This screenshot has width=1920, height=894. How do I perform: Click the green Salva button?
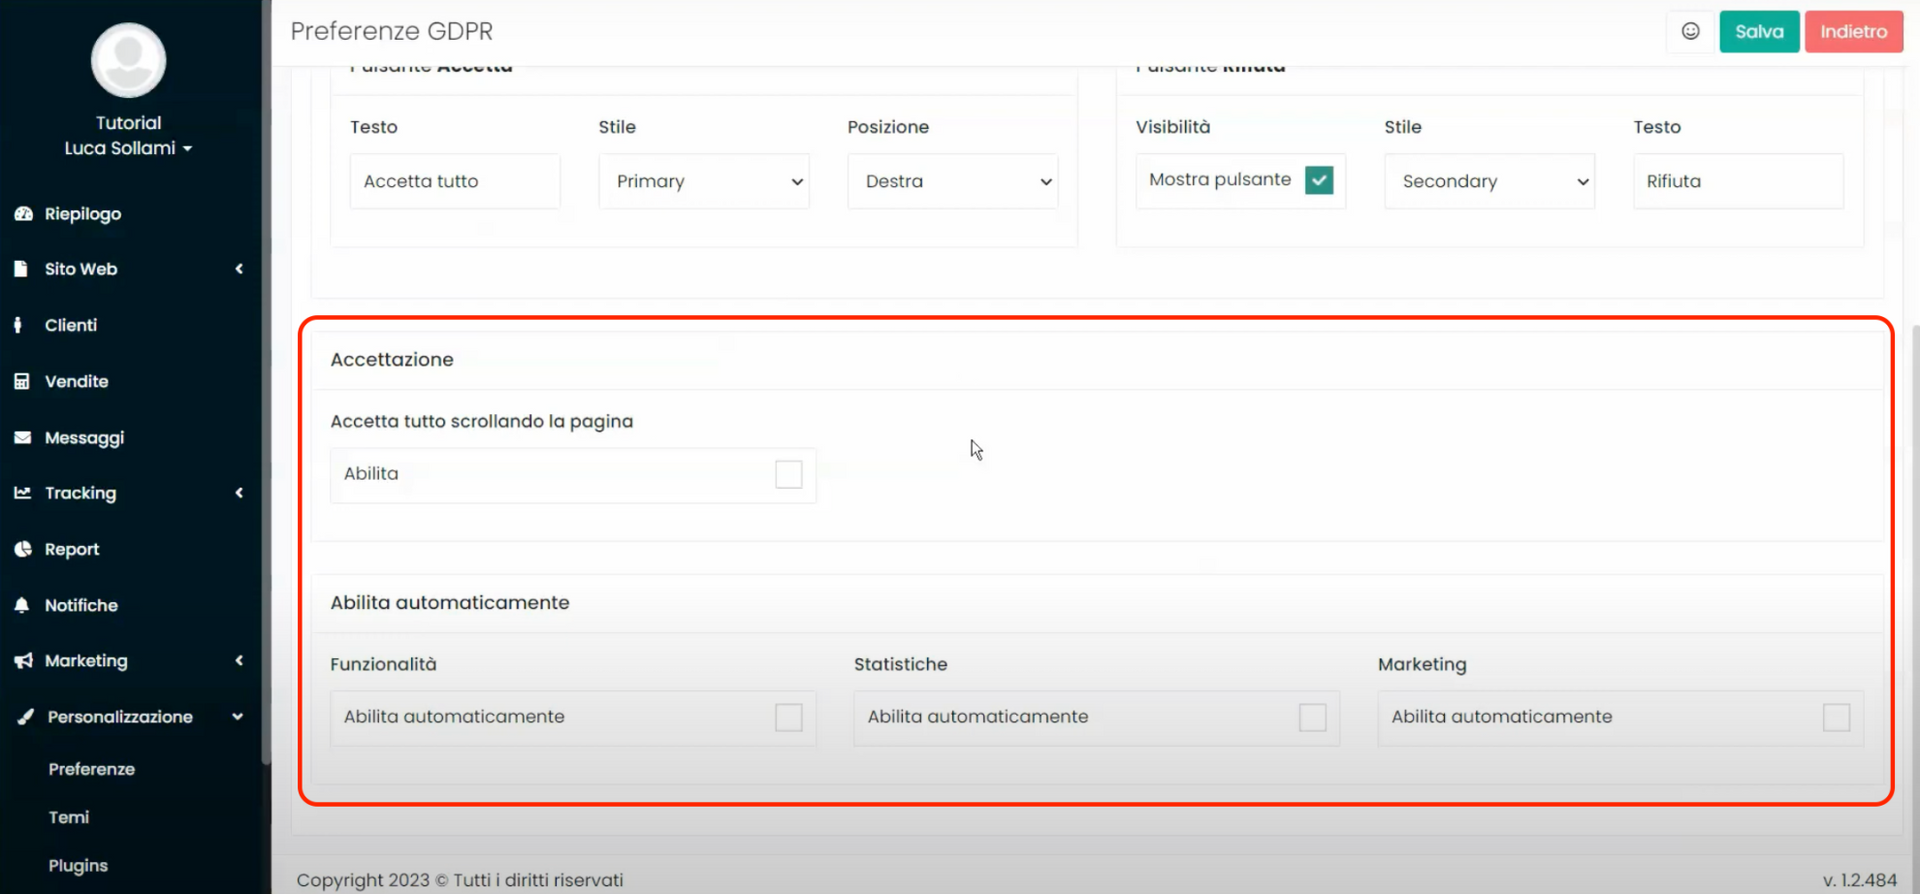(1759, 31)
